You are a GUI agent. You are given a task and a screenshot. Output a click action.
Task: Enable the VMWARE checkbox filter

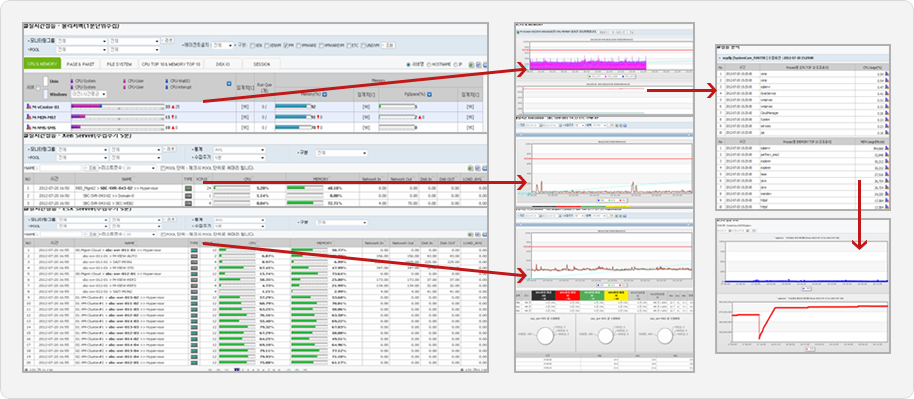click(x=298, y=46)
